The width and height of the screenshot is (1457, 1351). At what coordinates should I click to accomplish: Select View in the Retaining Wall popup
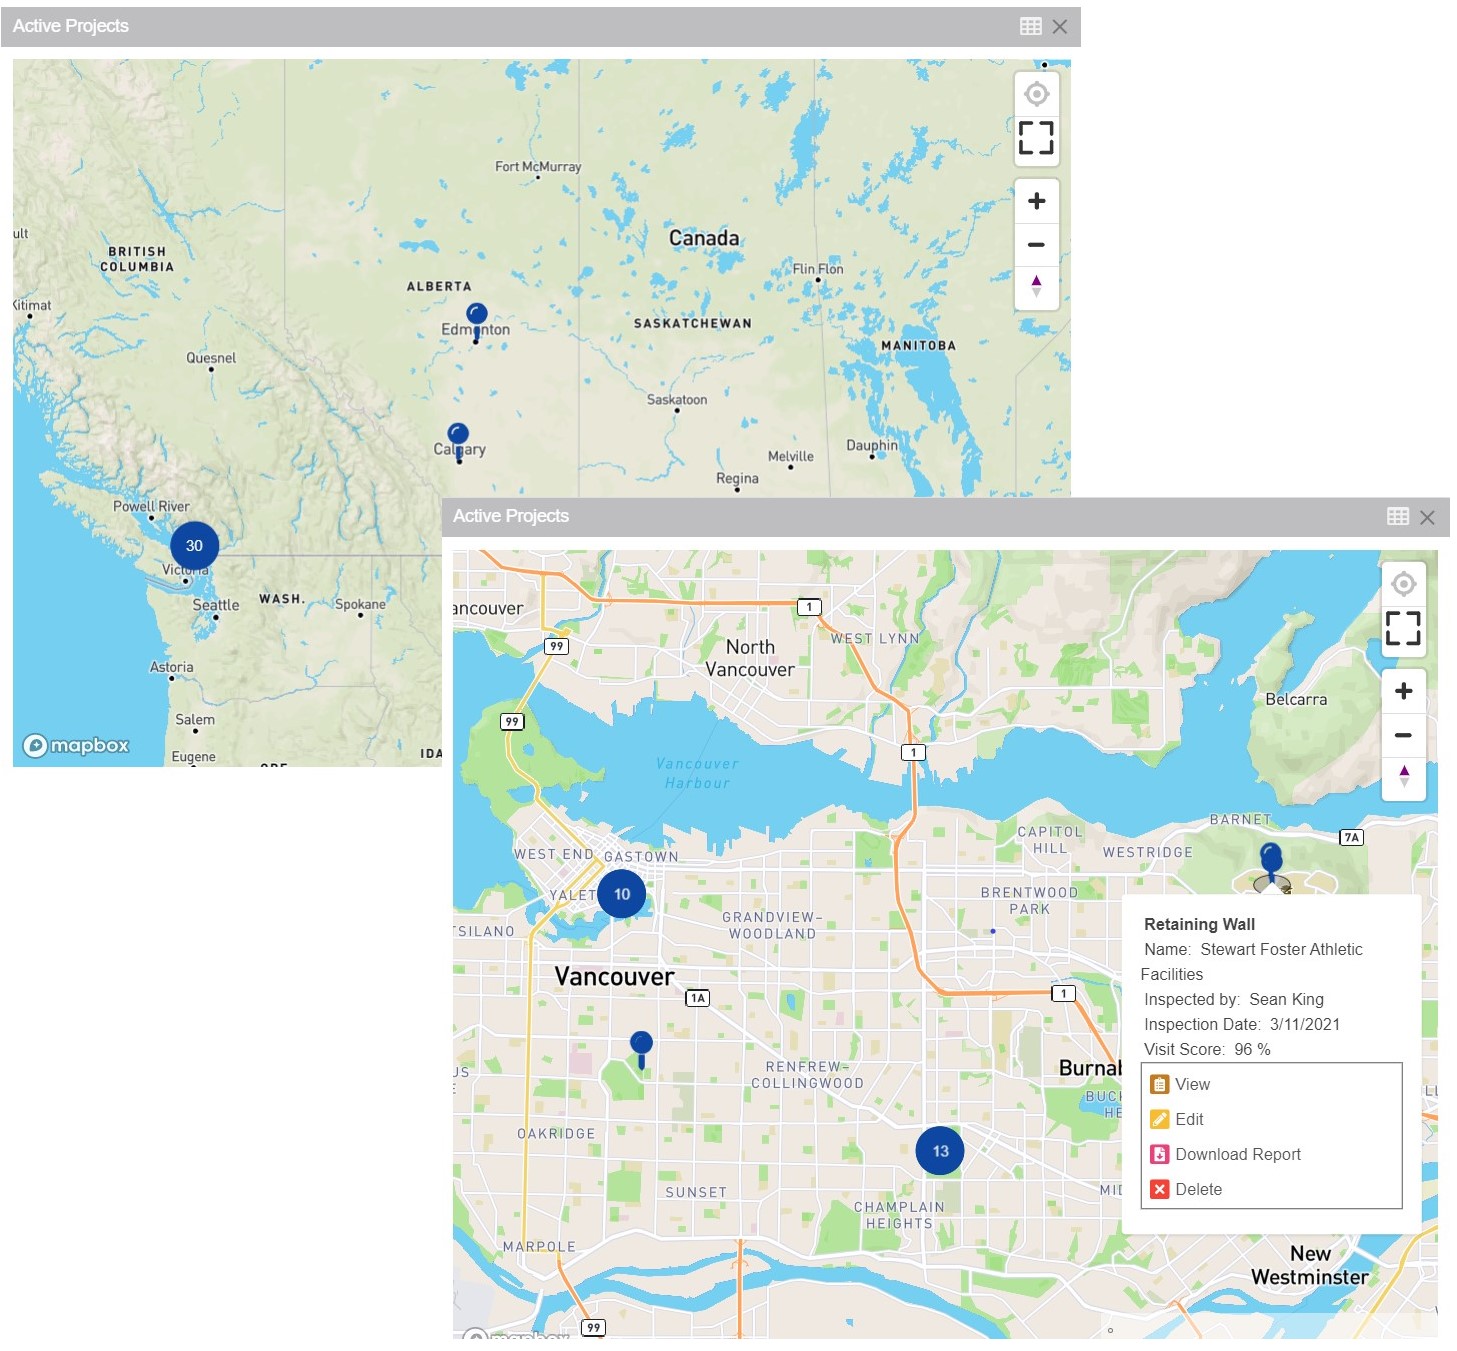pos(1191,1084)
